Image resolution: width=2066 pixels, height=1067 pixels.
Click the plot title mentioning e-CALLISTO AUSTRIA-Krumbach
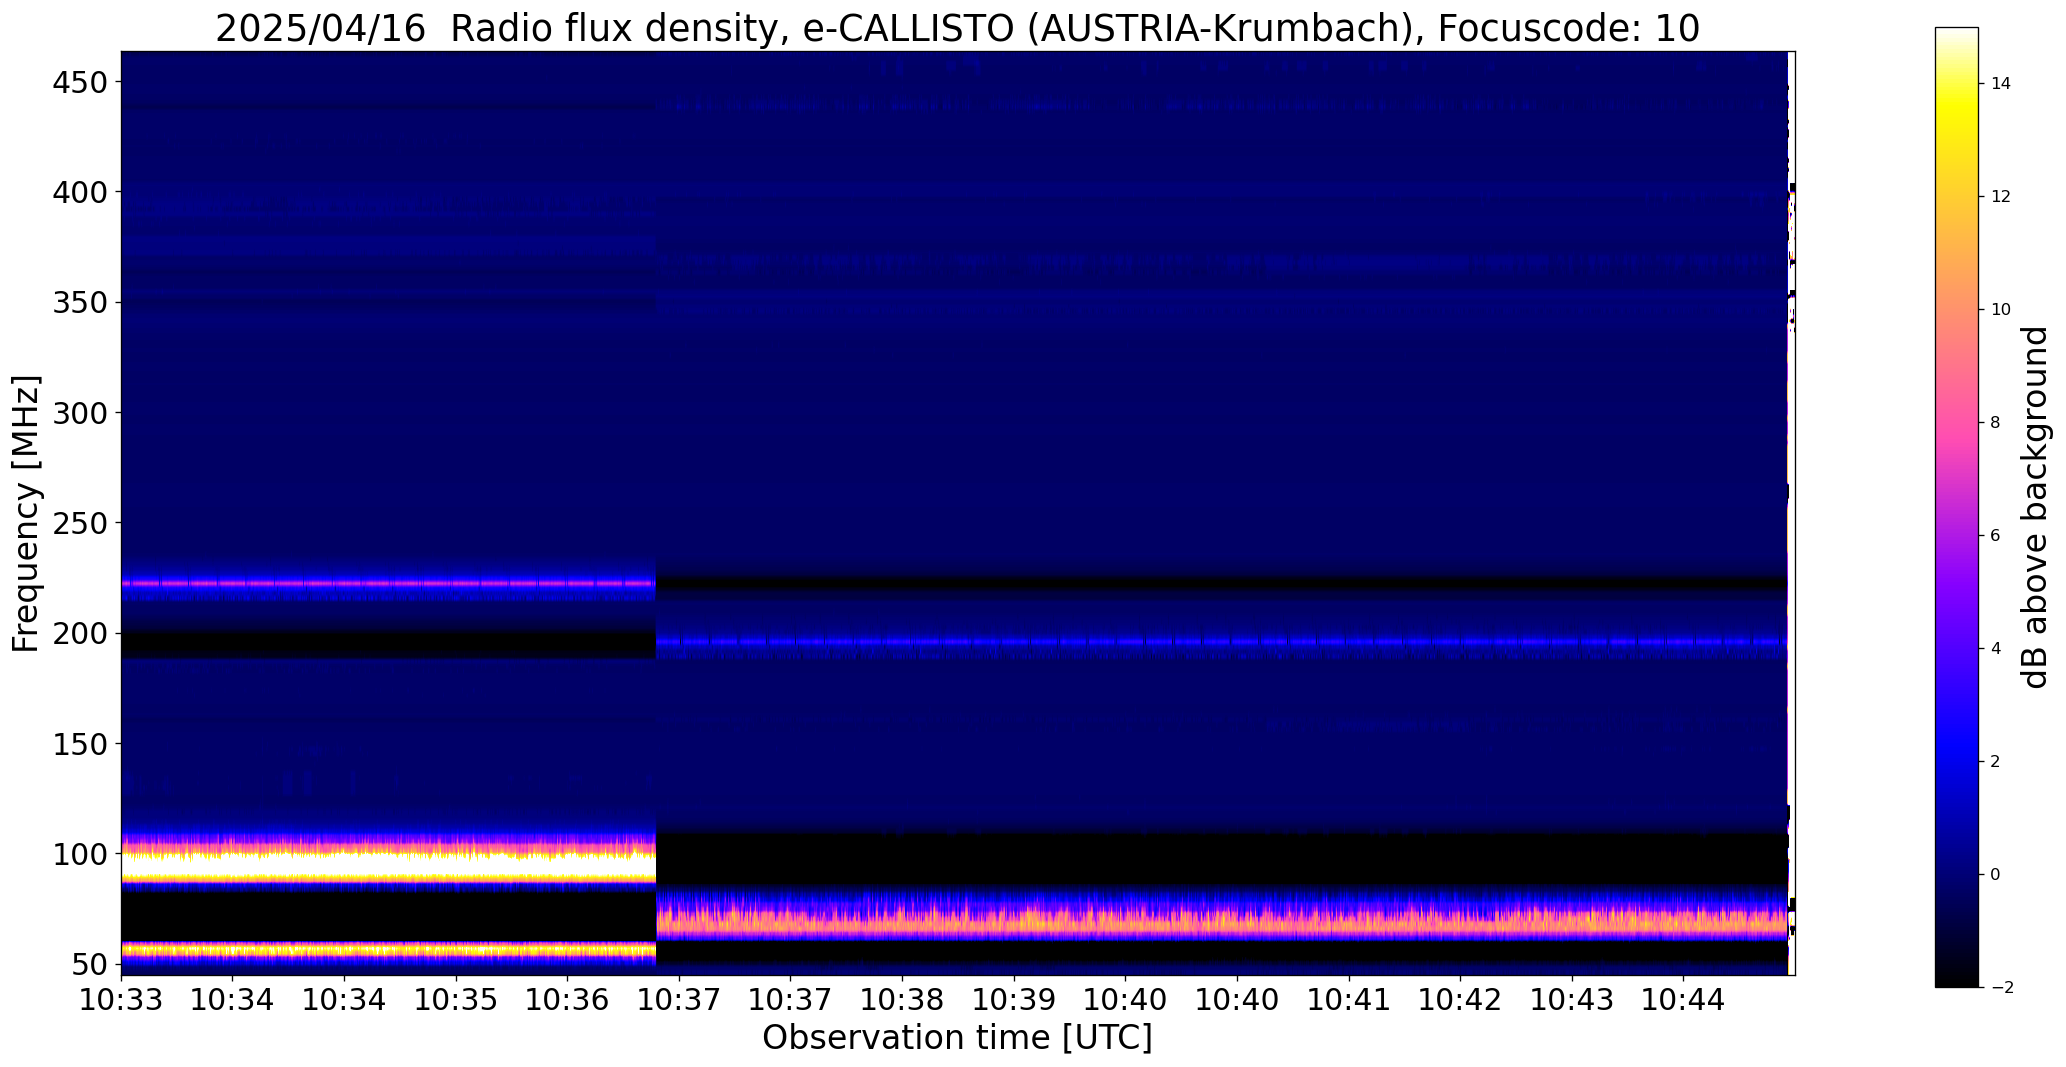(x=957, y=28)
